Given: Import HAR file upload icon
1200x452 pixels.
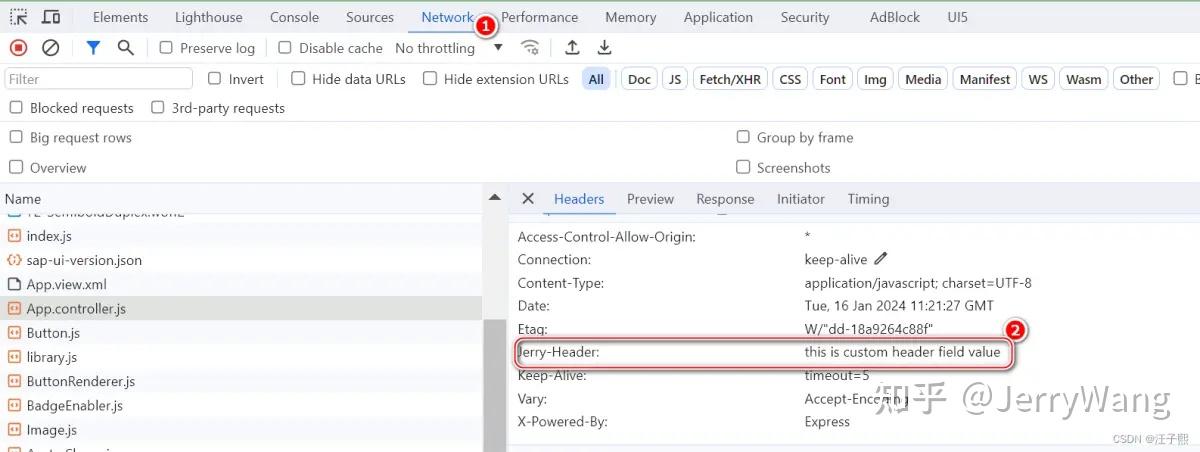Looking at the screenshot, I should (x=572, y=47).
